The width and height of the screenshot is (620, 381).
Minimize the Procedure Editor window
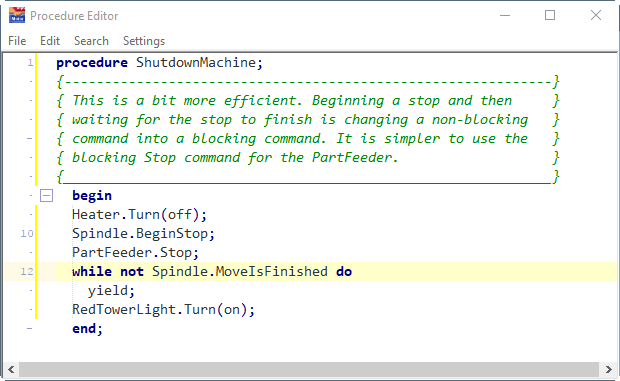pyautogui.click(x=505, y=15)
